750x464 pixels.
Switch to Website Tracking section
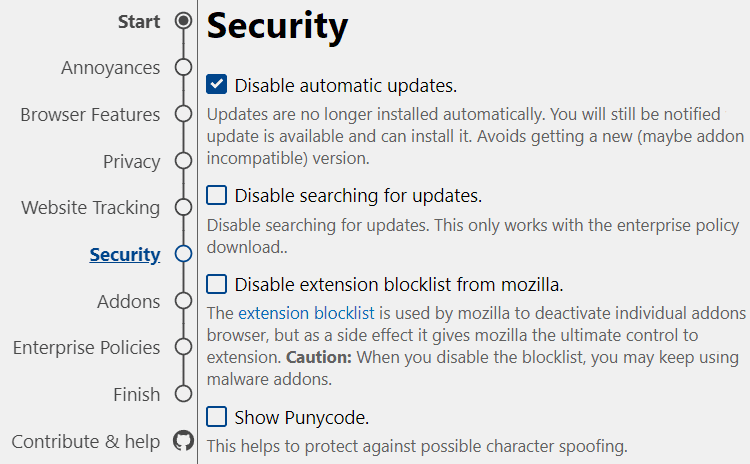(90, 208)
